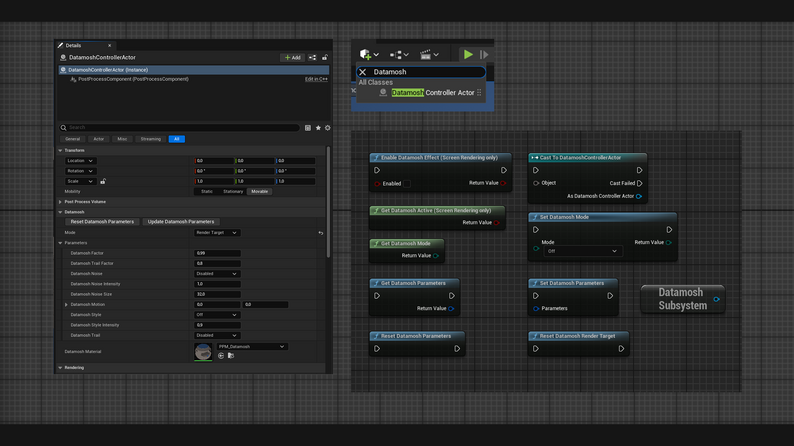This screenshot has height=446, width=794.
Task: Open the Datamosh Noise dropdown
Action: (x=217, y=274)
